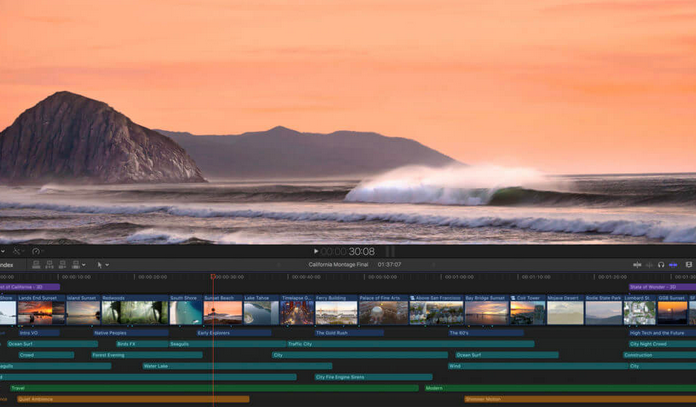Click the State of Wonder 3D title clip
The image size is (696, 407).
(655, 287)
